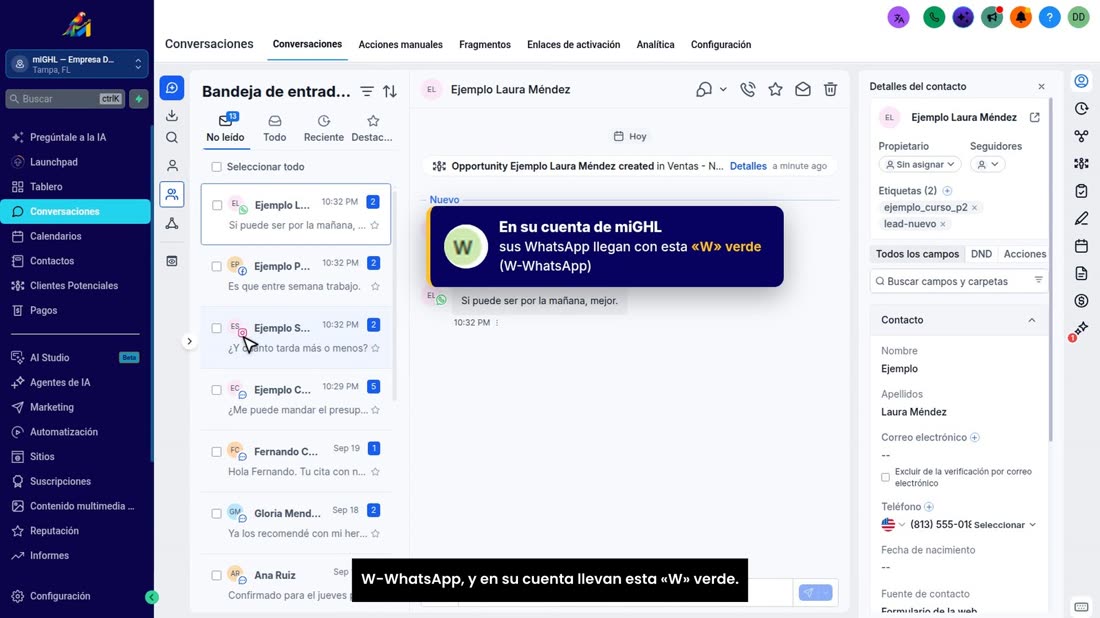
Task: Open the dropdown arrow beside assign-conversation icon
Action: click(x=723, y=90)
